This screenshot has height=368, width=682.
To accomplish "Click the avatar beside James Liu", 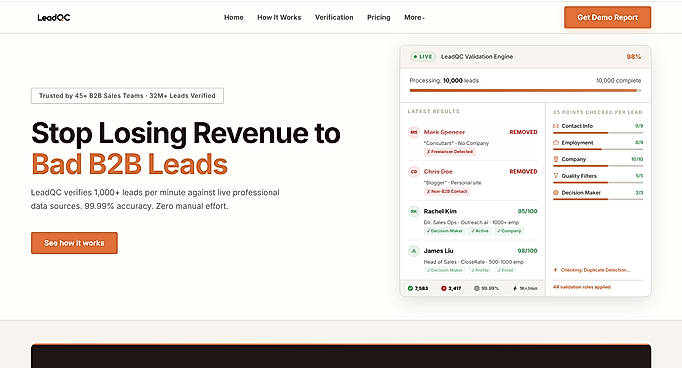I will (x=414, y=251).
